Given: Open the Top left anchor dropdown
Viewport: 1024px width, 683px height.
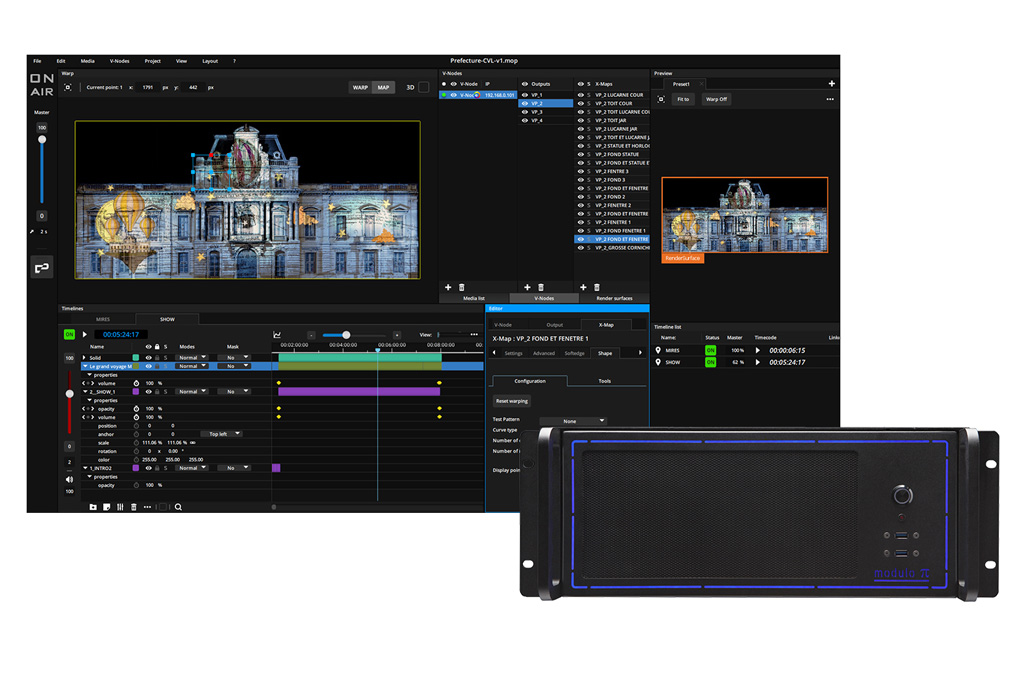Looking at the screenshot, I should tap(220, 434).
